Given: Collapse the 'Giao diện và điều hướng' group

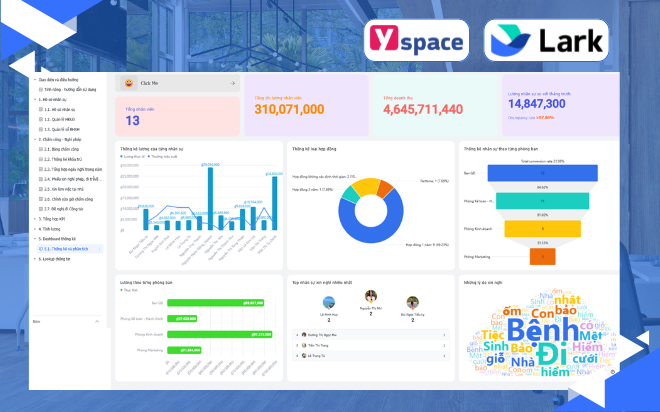Looking at the screenshot, I should (x=35, y=80).
